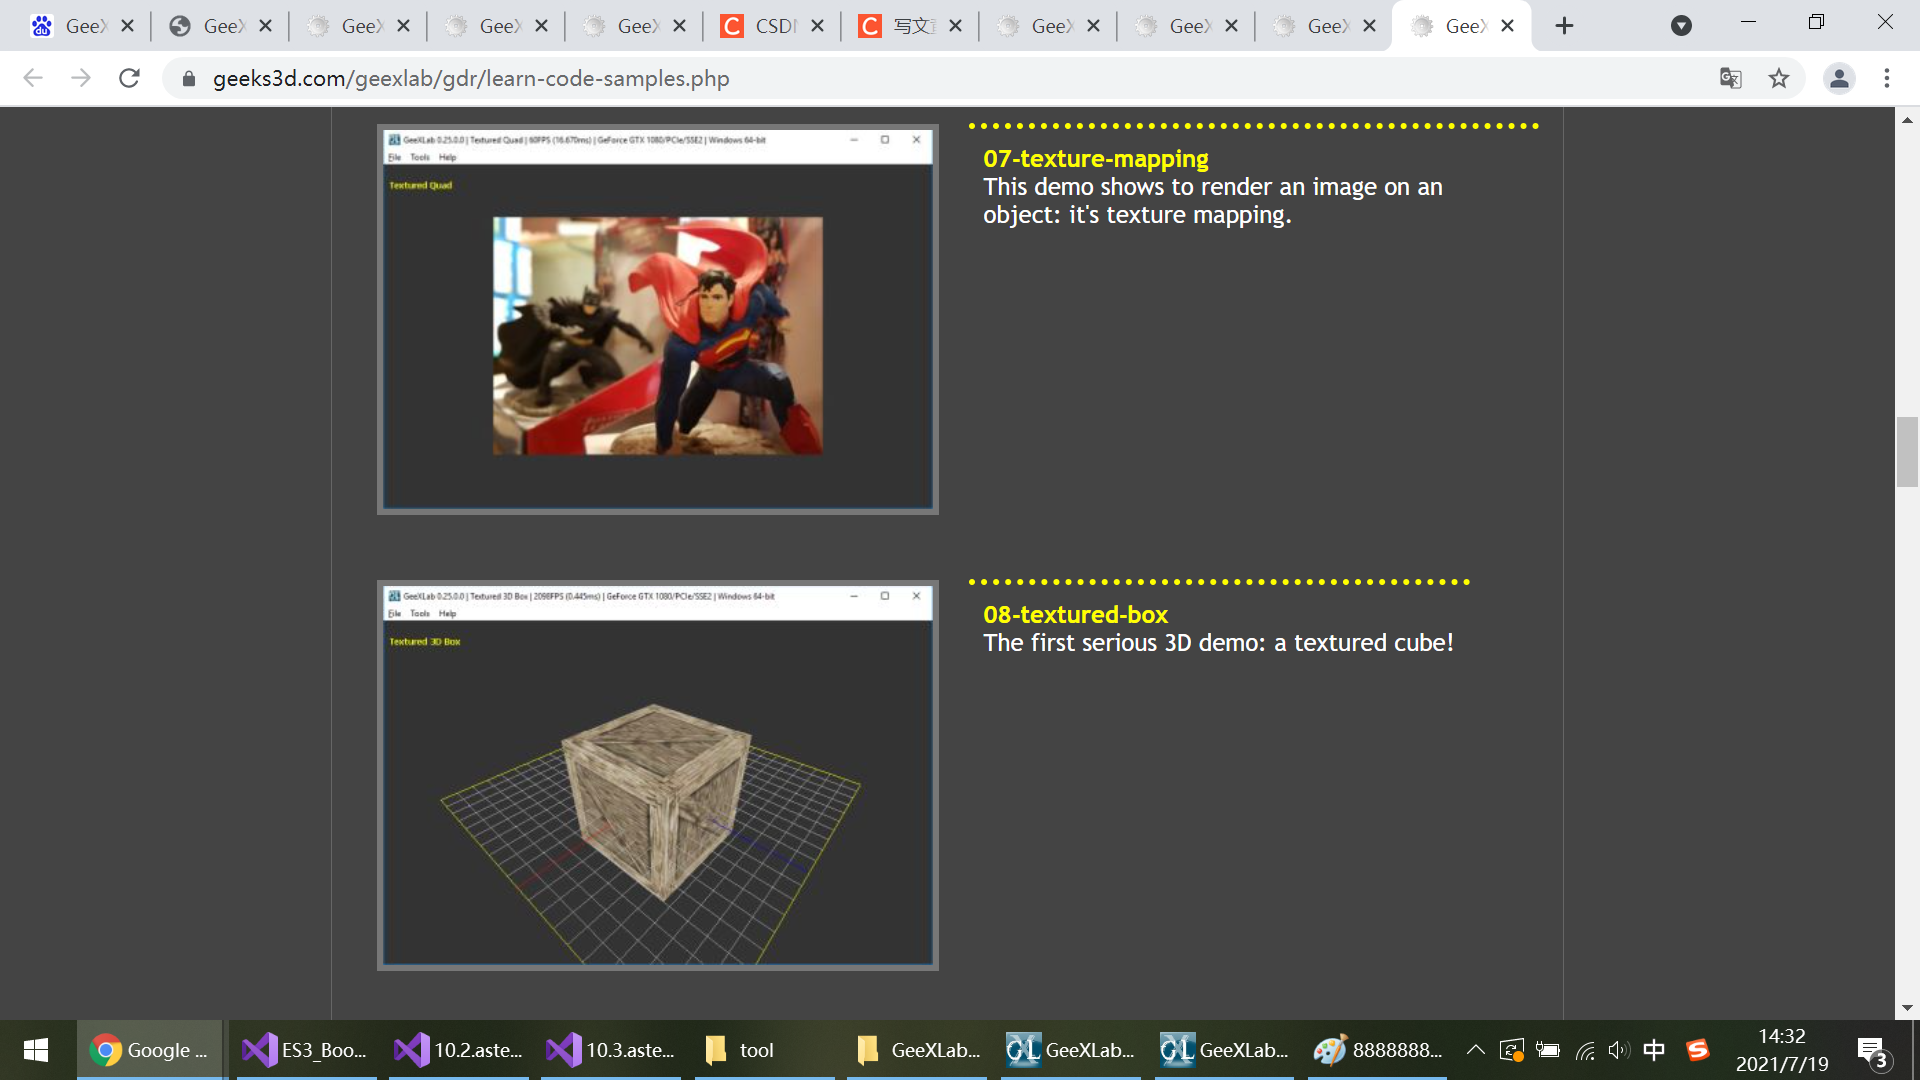Viewport: 1920px width, 1080px height.
Task: Show hidden system tray icons chevron
Action: coord(1475,1050)
